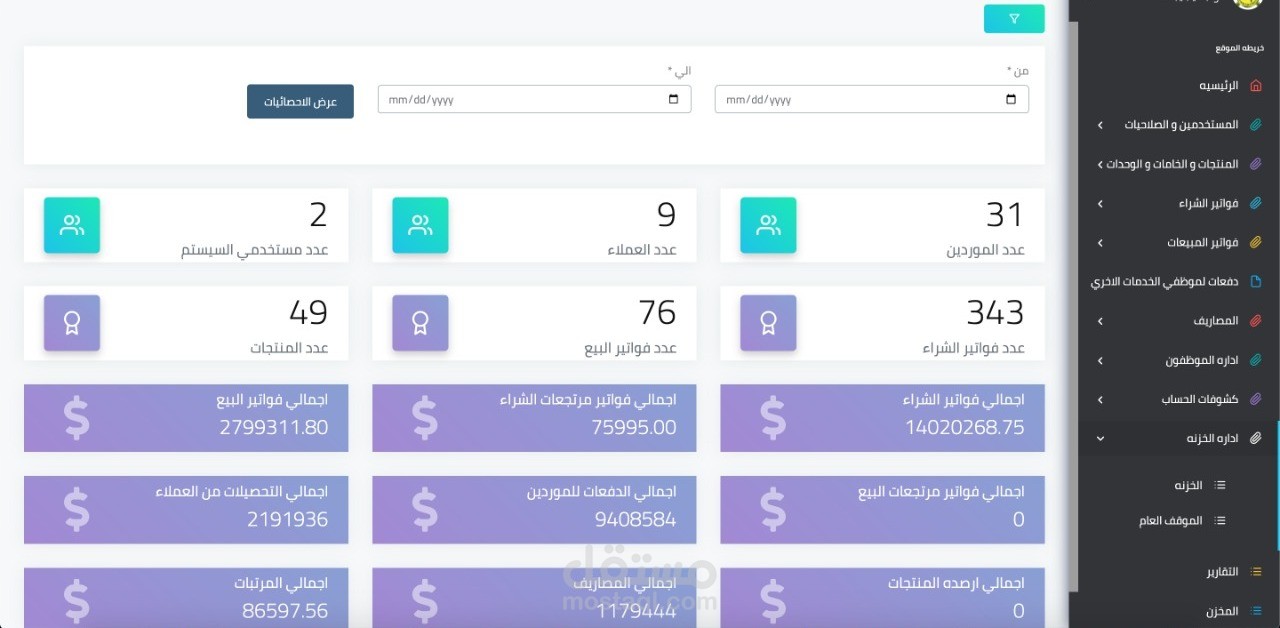Click the badge icon on 'عدد المنتجات' card
Viewport: 1280px width, 628px height.
(72, 323)
